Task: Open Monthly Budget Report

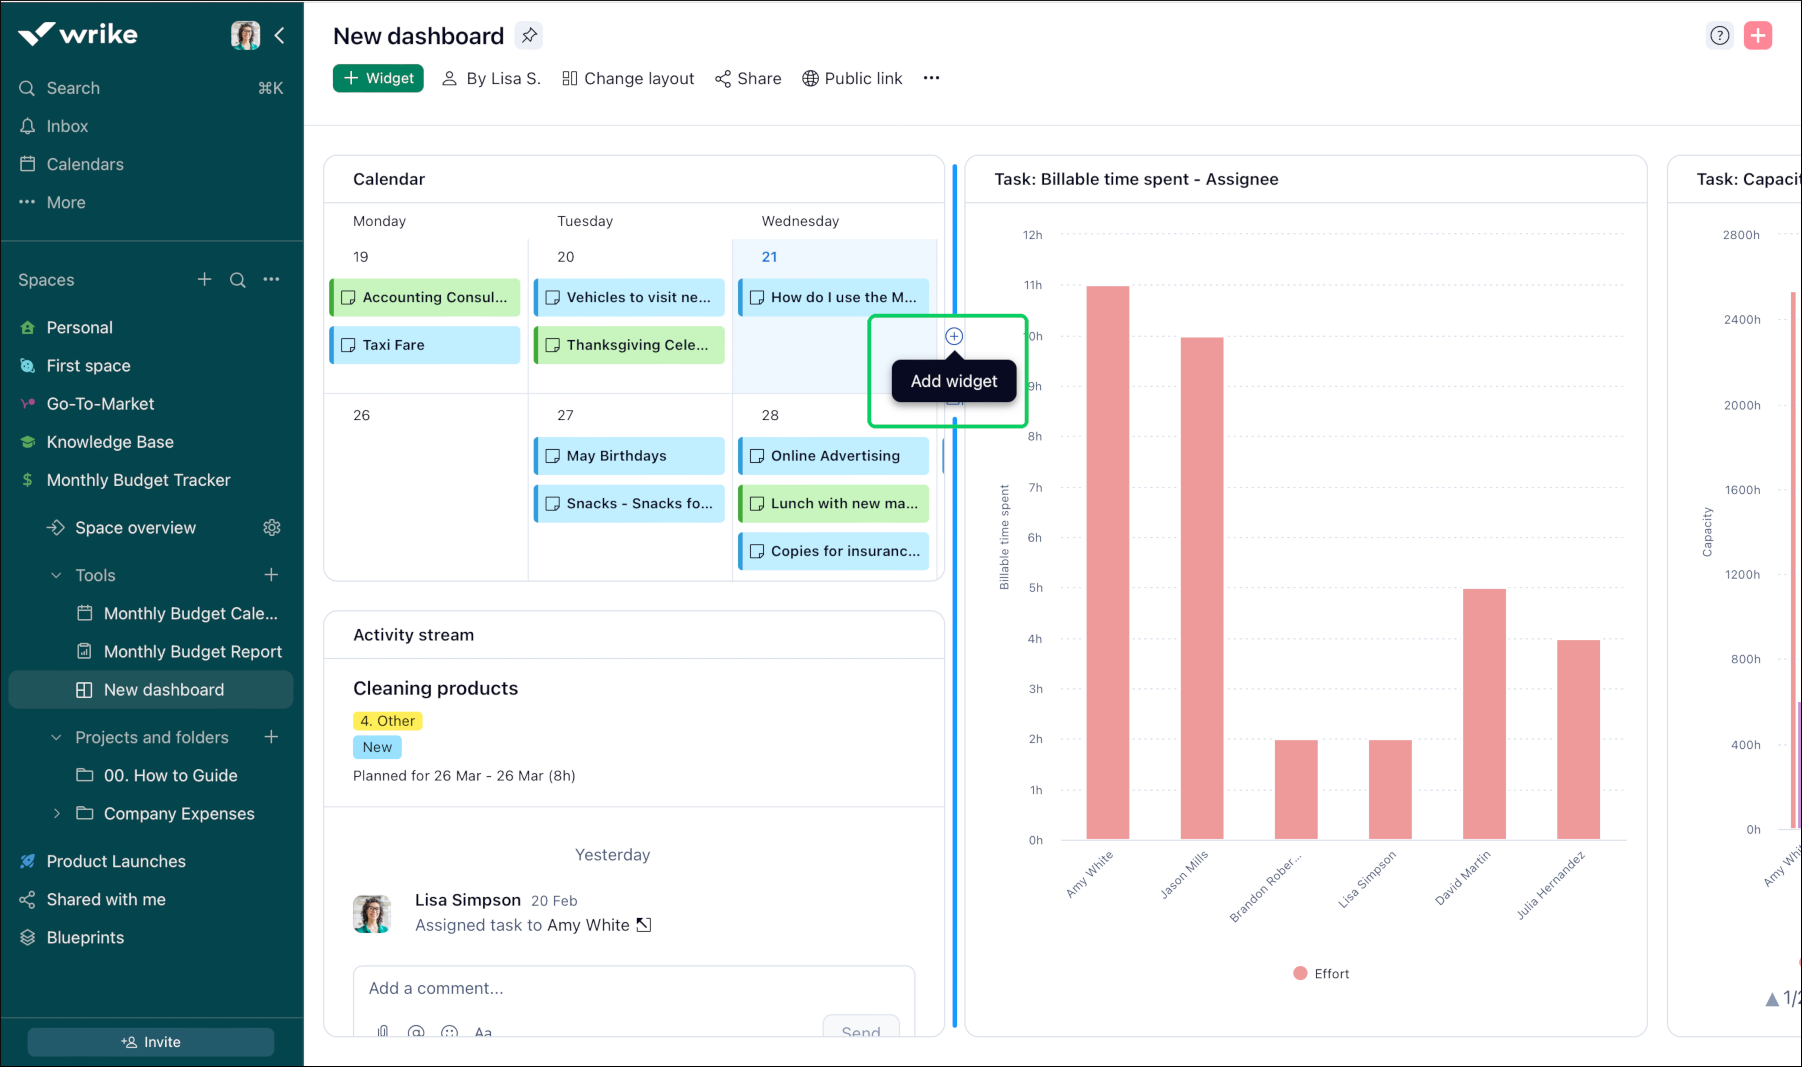Action: (192, 652)
